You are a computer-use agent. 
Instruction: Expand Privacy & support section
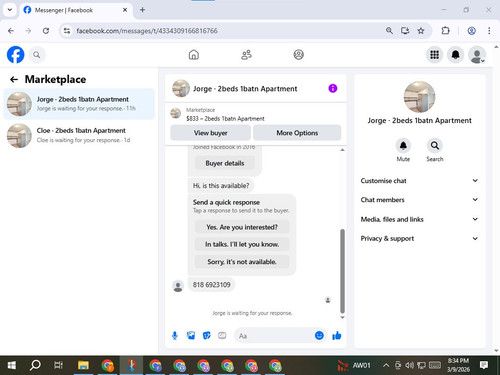click(x=419, y=238)
